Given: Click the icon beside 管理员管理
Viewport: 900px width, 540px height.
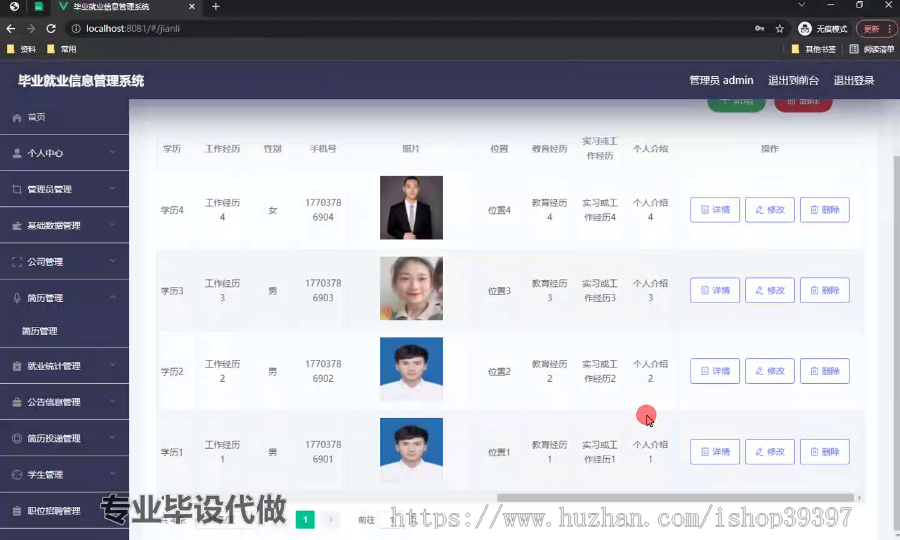Looking at the screenshot, I should point(17,189).
